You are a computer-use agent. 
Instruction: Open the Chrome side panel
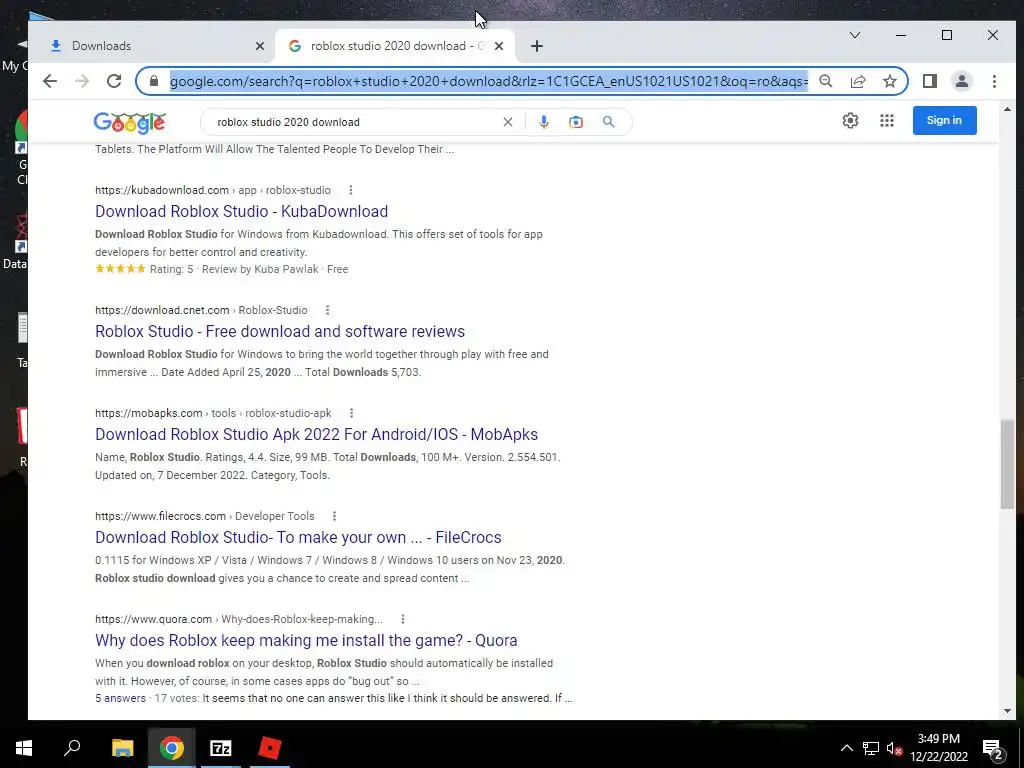point(929,81)
